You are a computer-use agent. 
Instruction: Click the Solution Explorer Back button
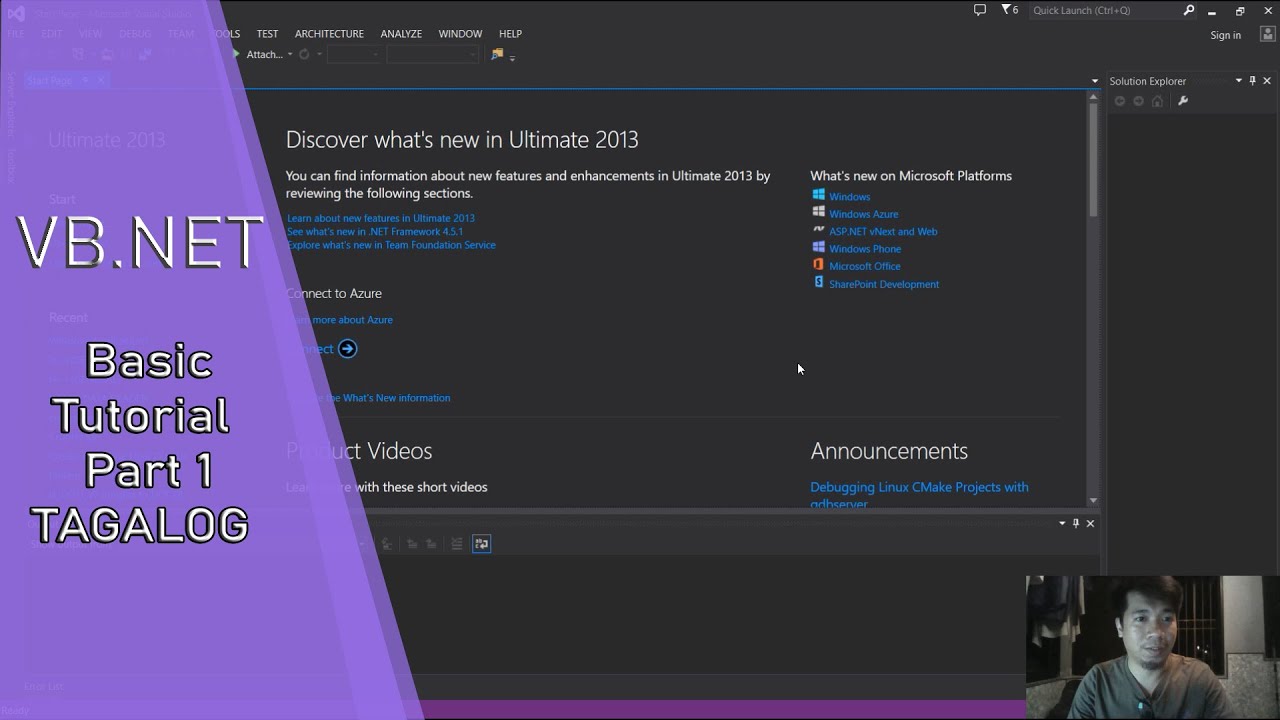point(1120,101)
